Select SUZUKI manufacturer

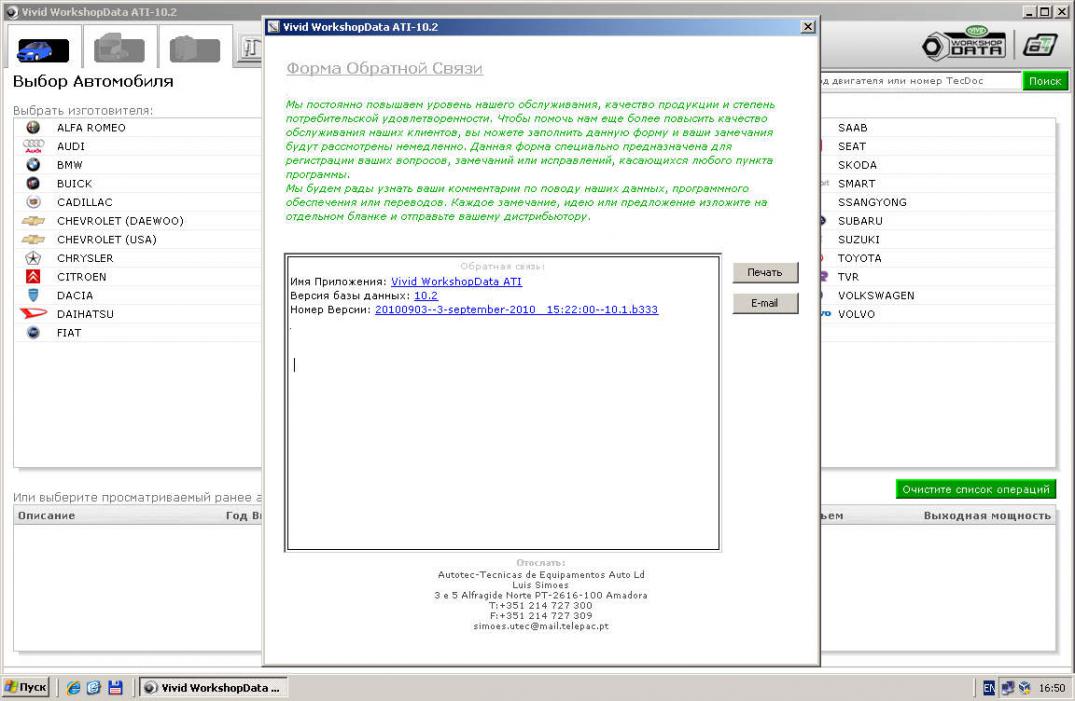click(858, 239)
